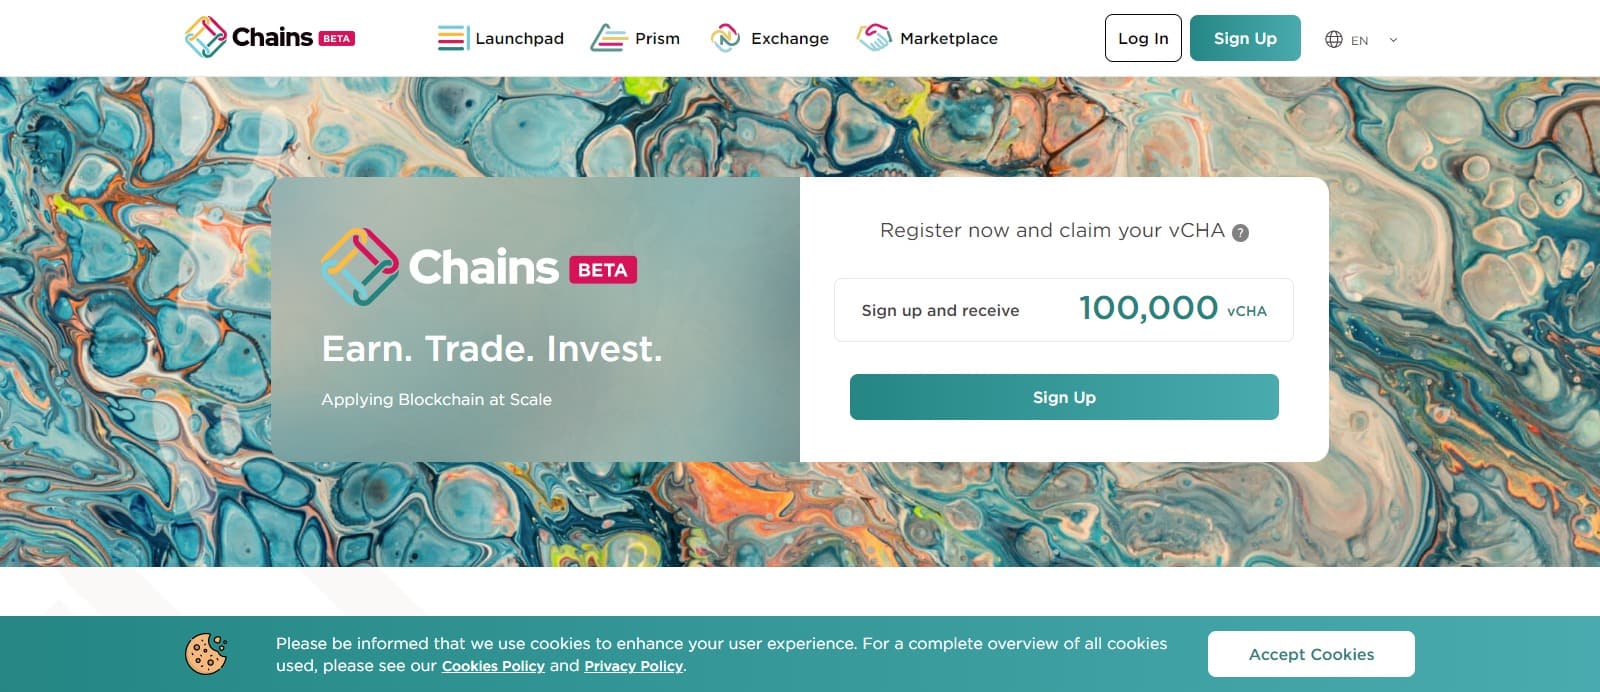Click the Prism triangle icon
This screenshot has height=692, width=1600.
(607, 39)
